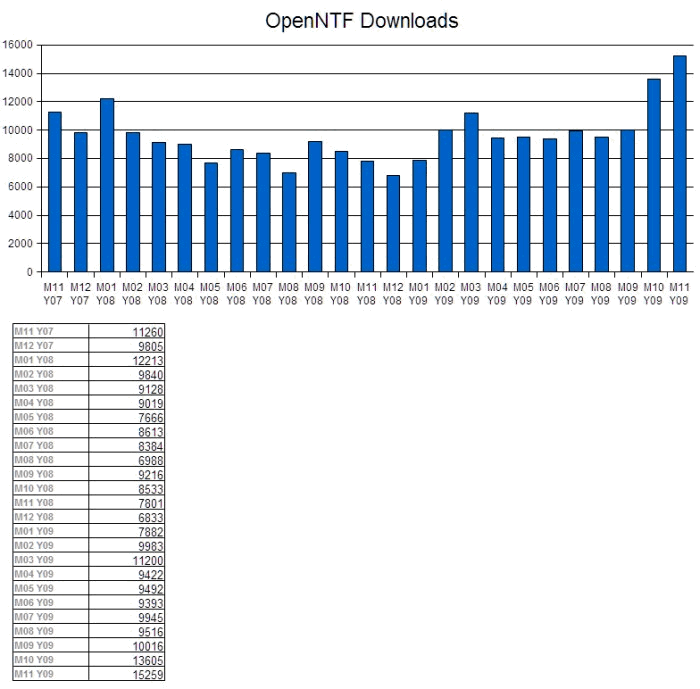Click table cell with value 7666
Image resolution: width=700 pixels, height=689 pixels.
point(126,417)
